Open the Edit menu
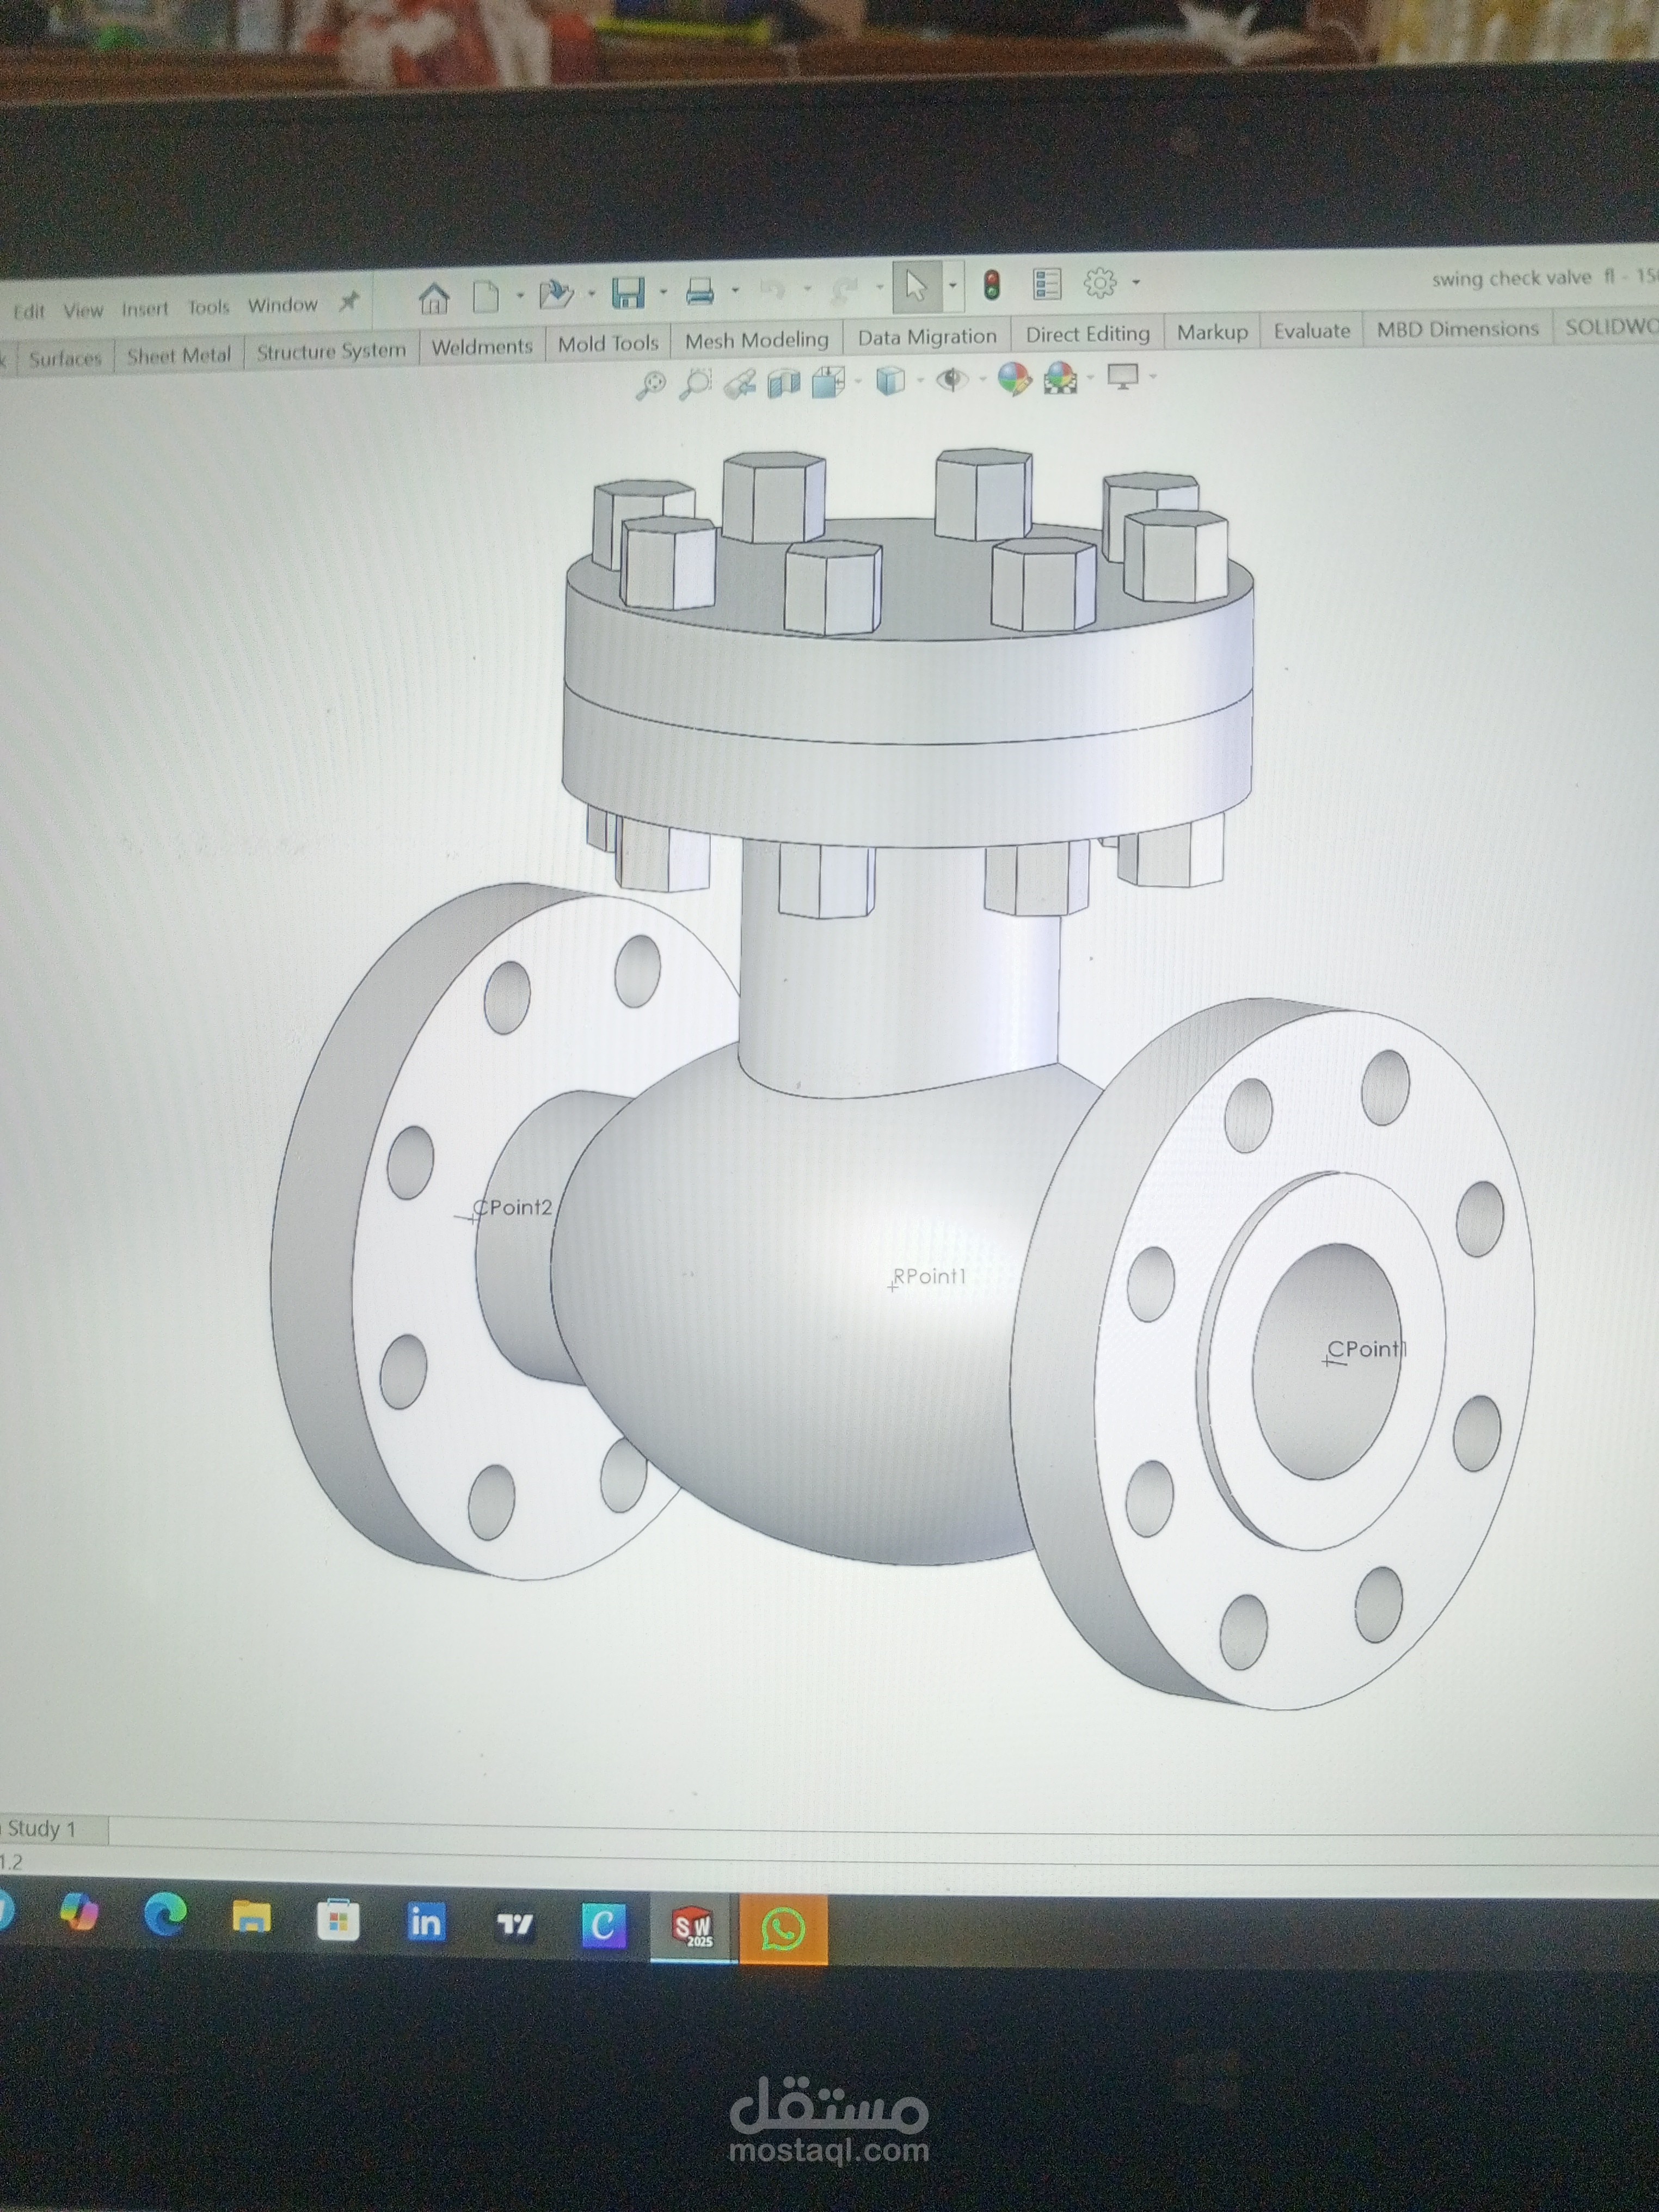Viewport: 1659px width, 2212px height. pos(29,312)
